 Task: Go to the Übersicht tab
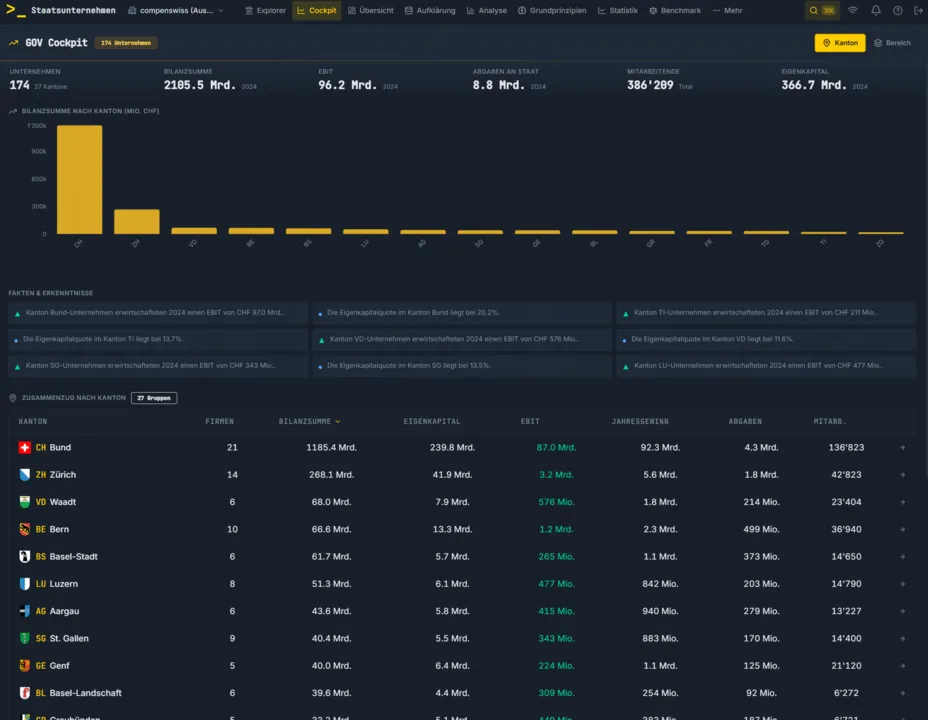[x=370, y=11]
